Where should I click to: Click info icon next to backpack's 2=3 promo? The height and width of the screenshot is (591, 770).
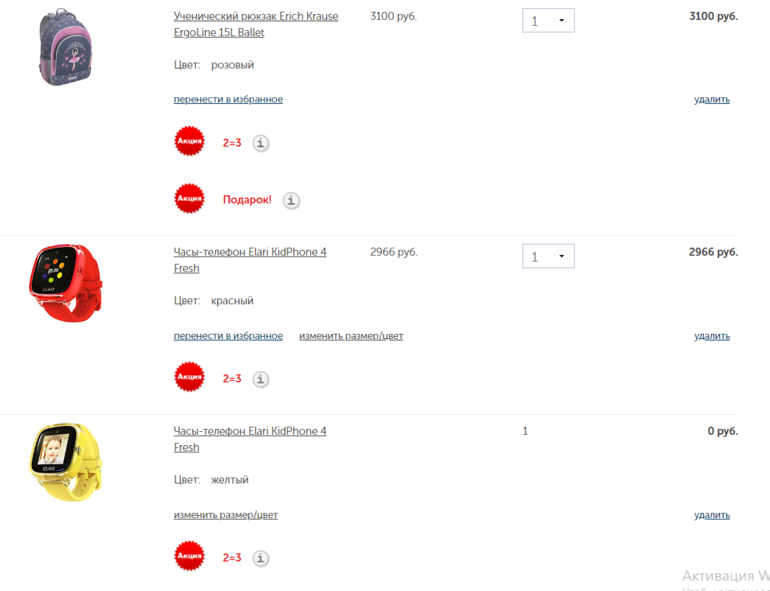click(261, 143)
